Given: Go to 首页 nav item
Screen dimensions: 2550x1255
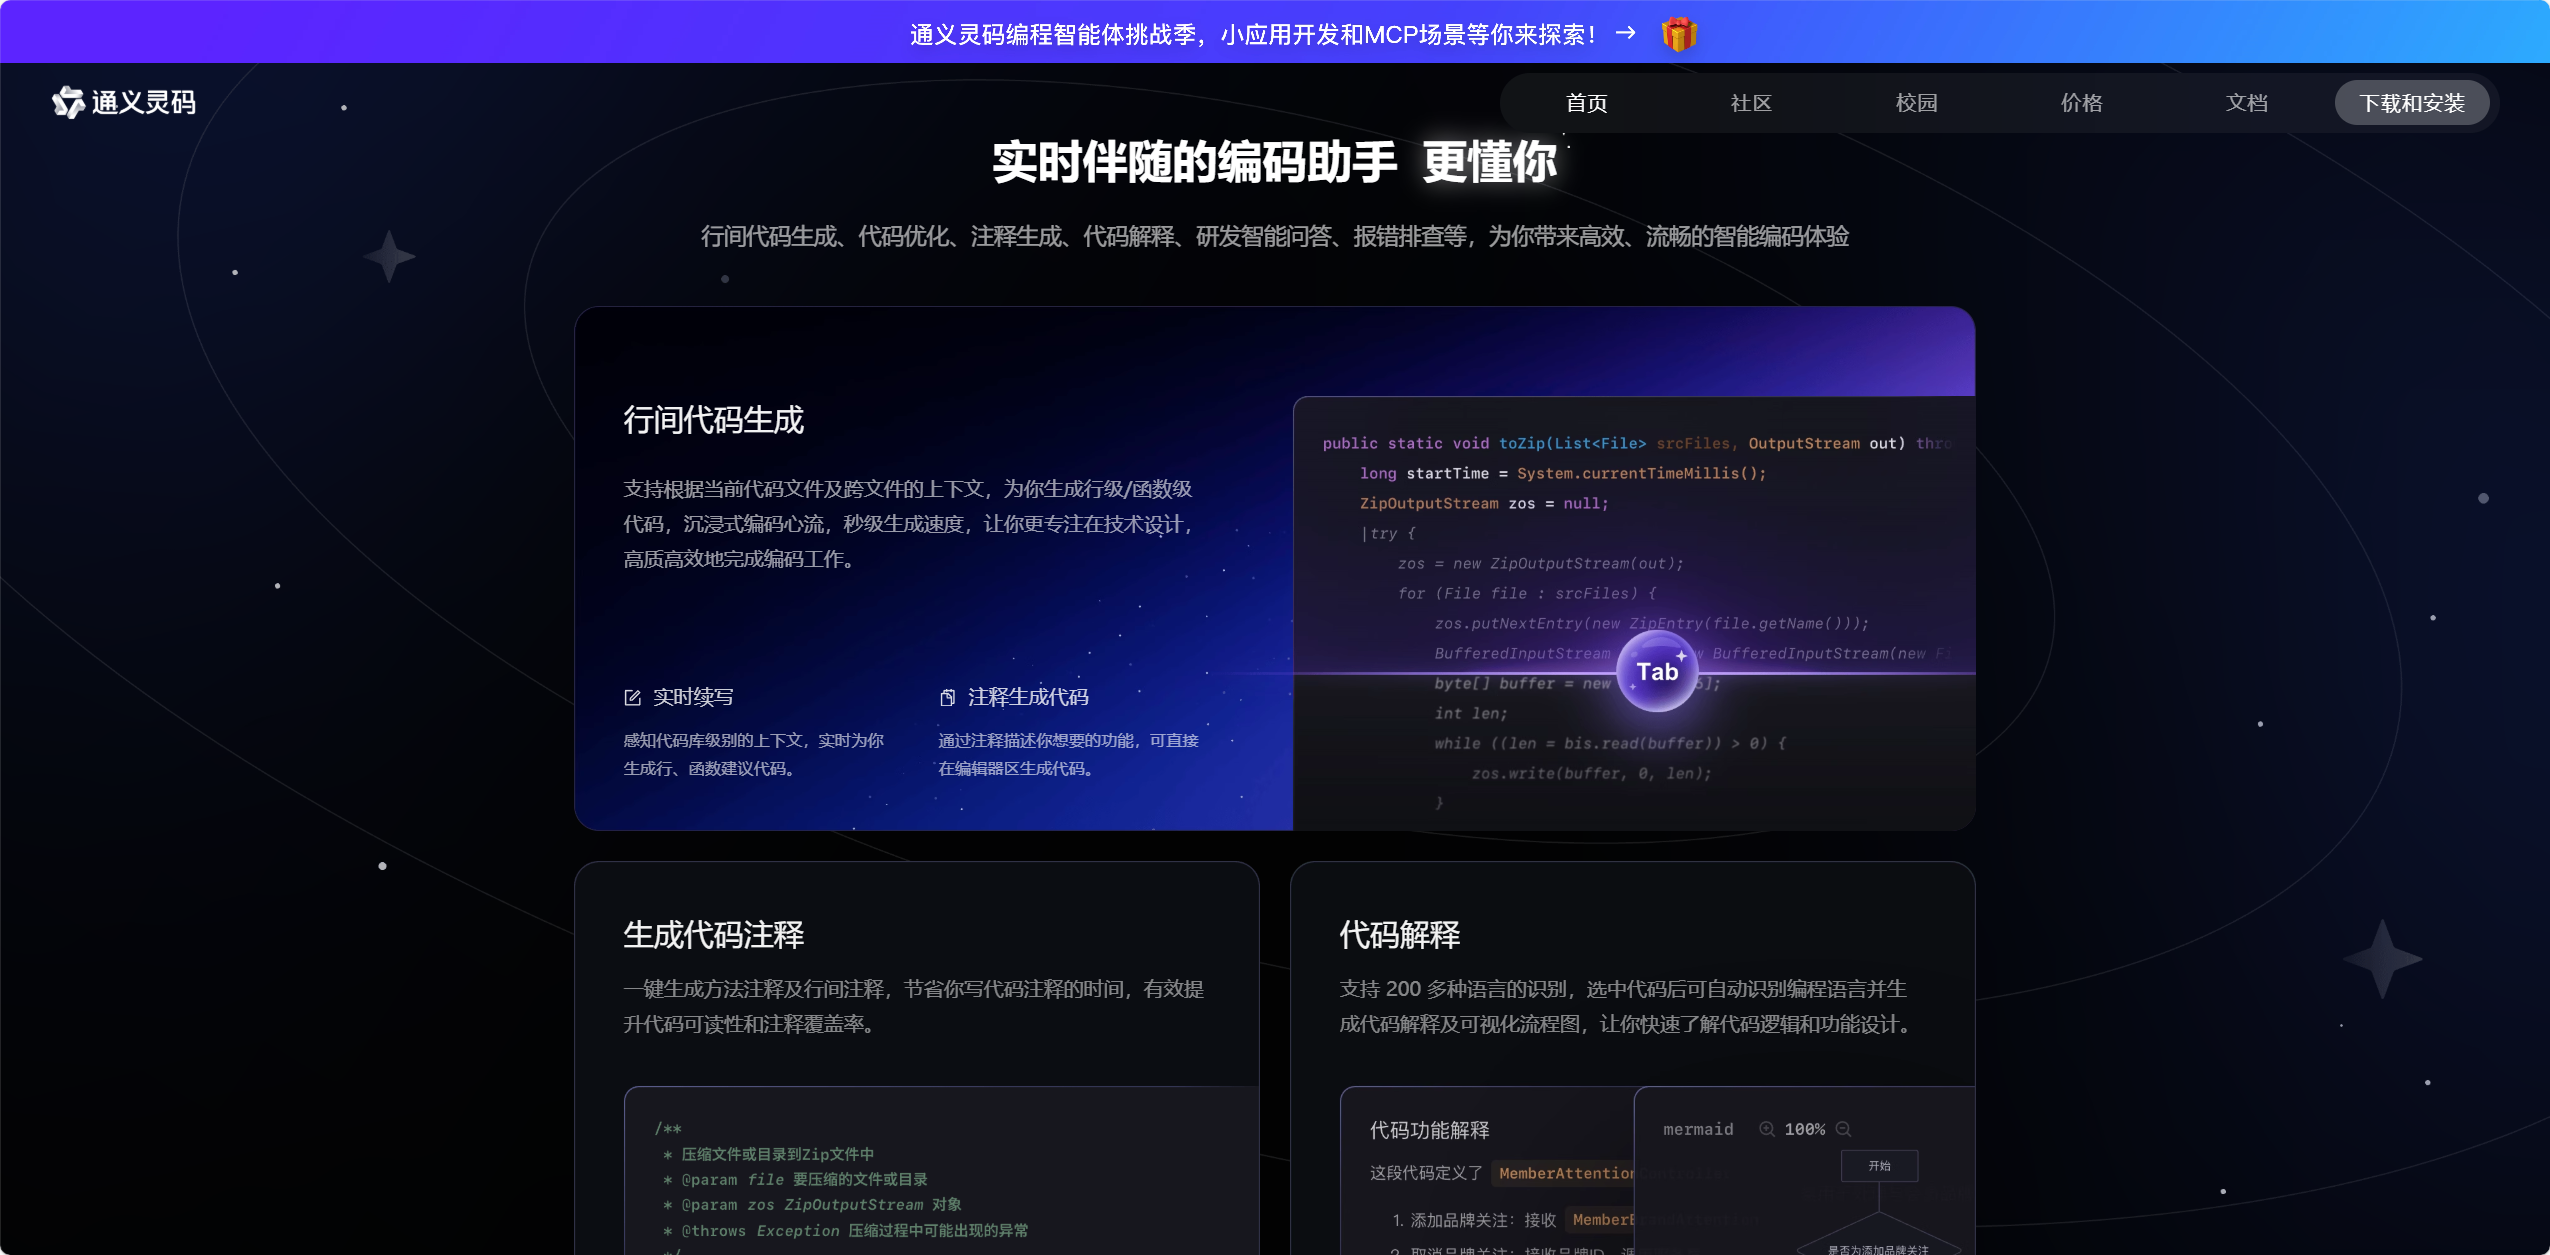Looking at the screenshot, I should click(x=1586, y=103).
